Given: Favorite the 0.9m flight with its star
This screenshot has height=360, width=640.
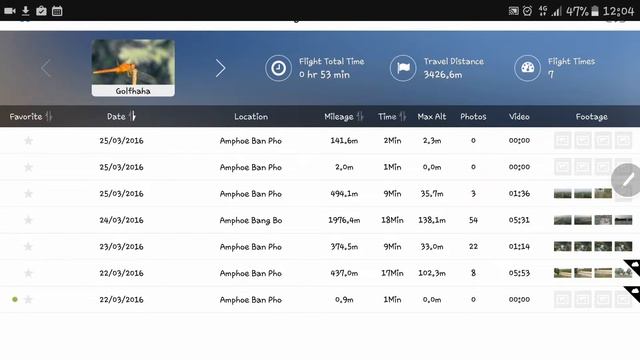Looking at the screenshot, I should 28,300.
